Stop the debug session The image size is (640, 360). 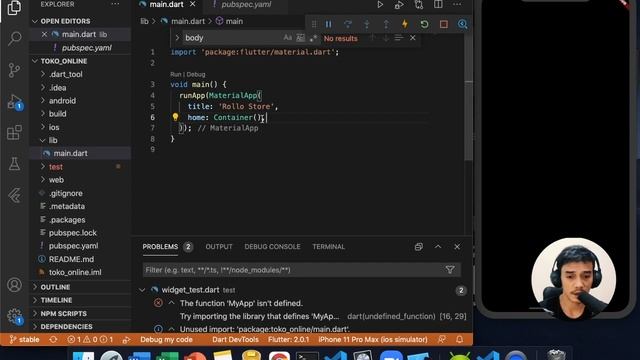444,24
